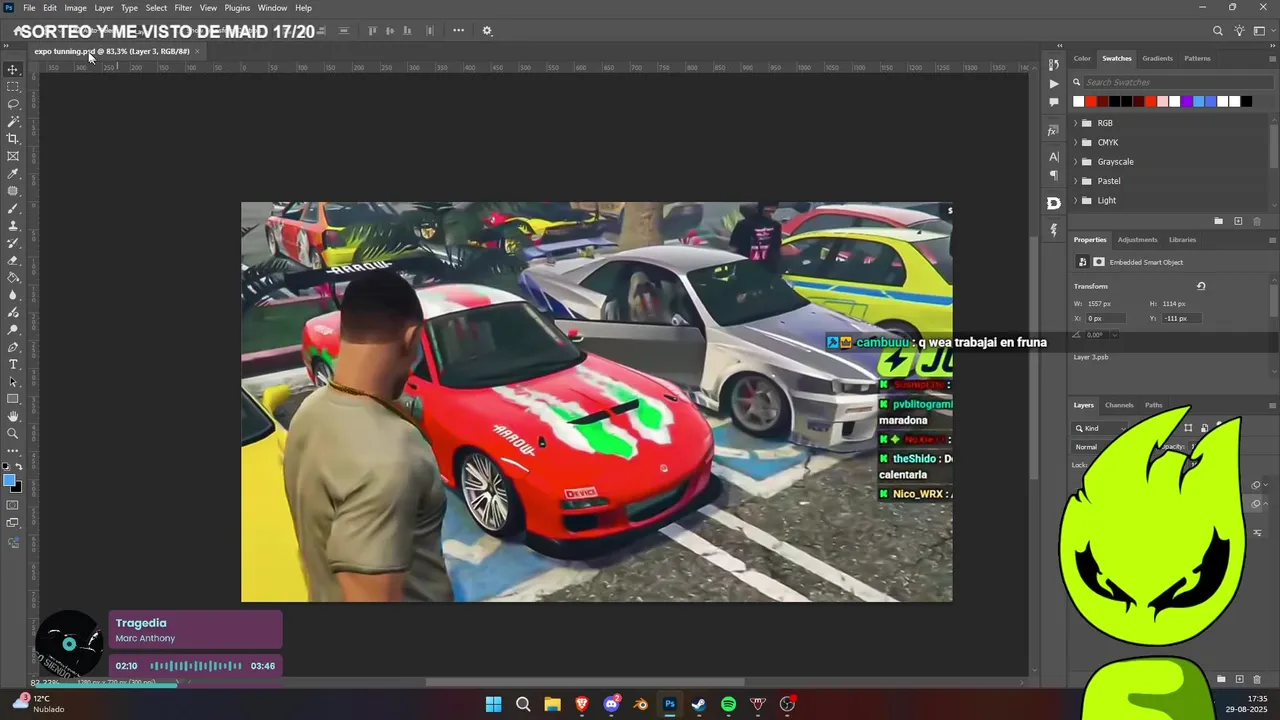
Task: Select the Clone Stamp tool
Action: coord(13,226)
